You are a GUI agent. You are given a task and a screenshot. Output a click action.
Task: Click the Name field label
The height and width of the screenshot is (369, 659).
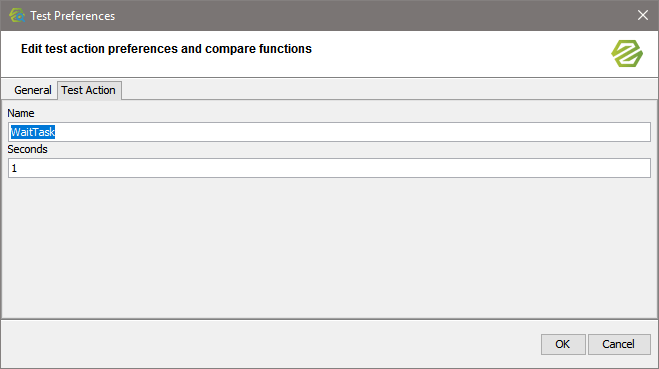tap(21, 113)
